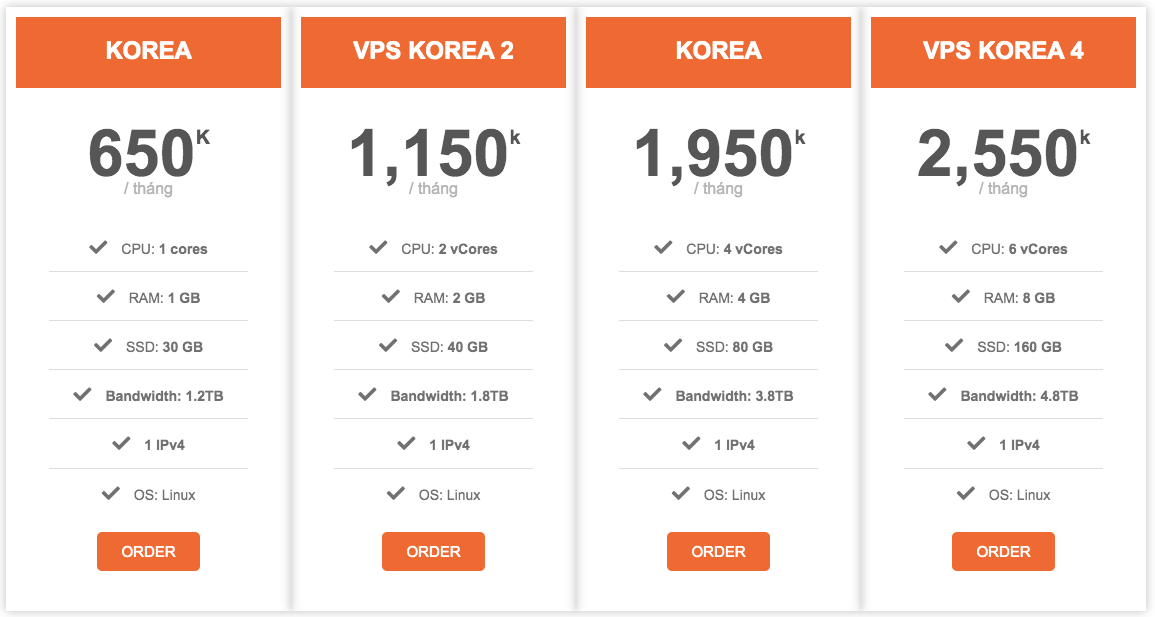The height and width of the screenshot is (617, 1155).
Task: Click the checkmark beside CPU: 1 cores
Action: (98, 247)
